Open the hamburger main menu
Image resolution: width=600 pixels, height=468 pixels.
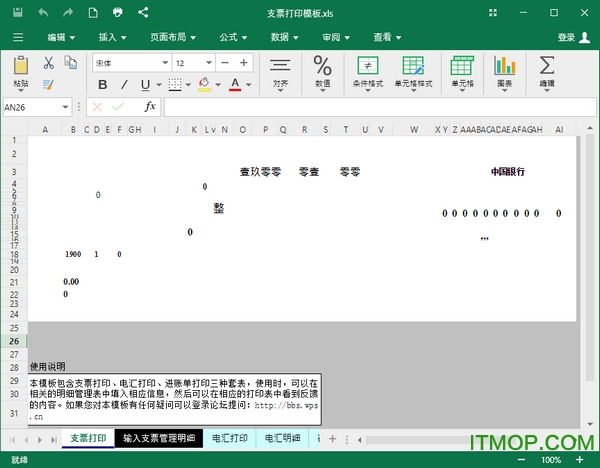[x=18, y=37]
